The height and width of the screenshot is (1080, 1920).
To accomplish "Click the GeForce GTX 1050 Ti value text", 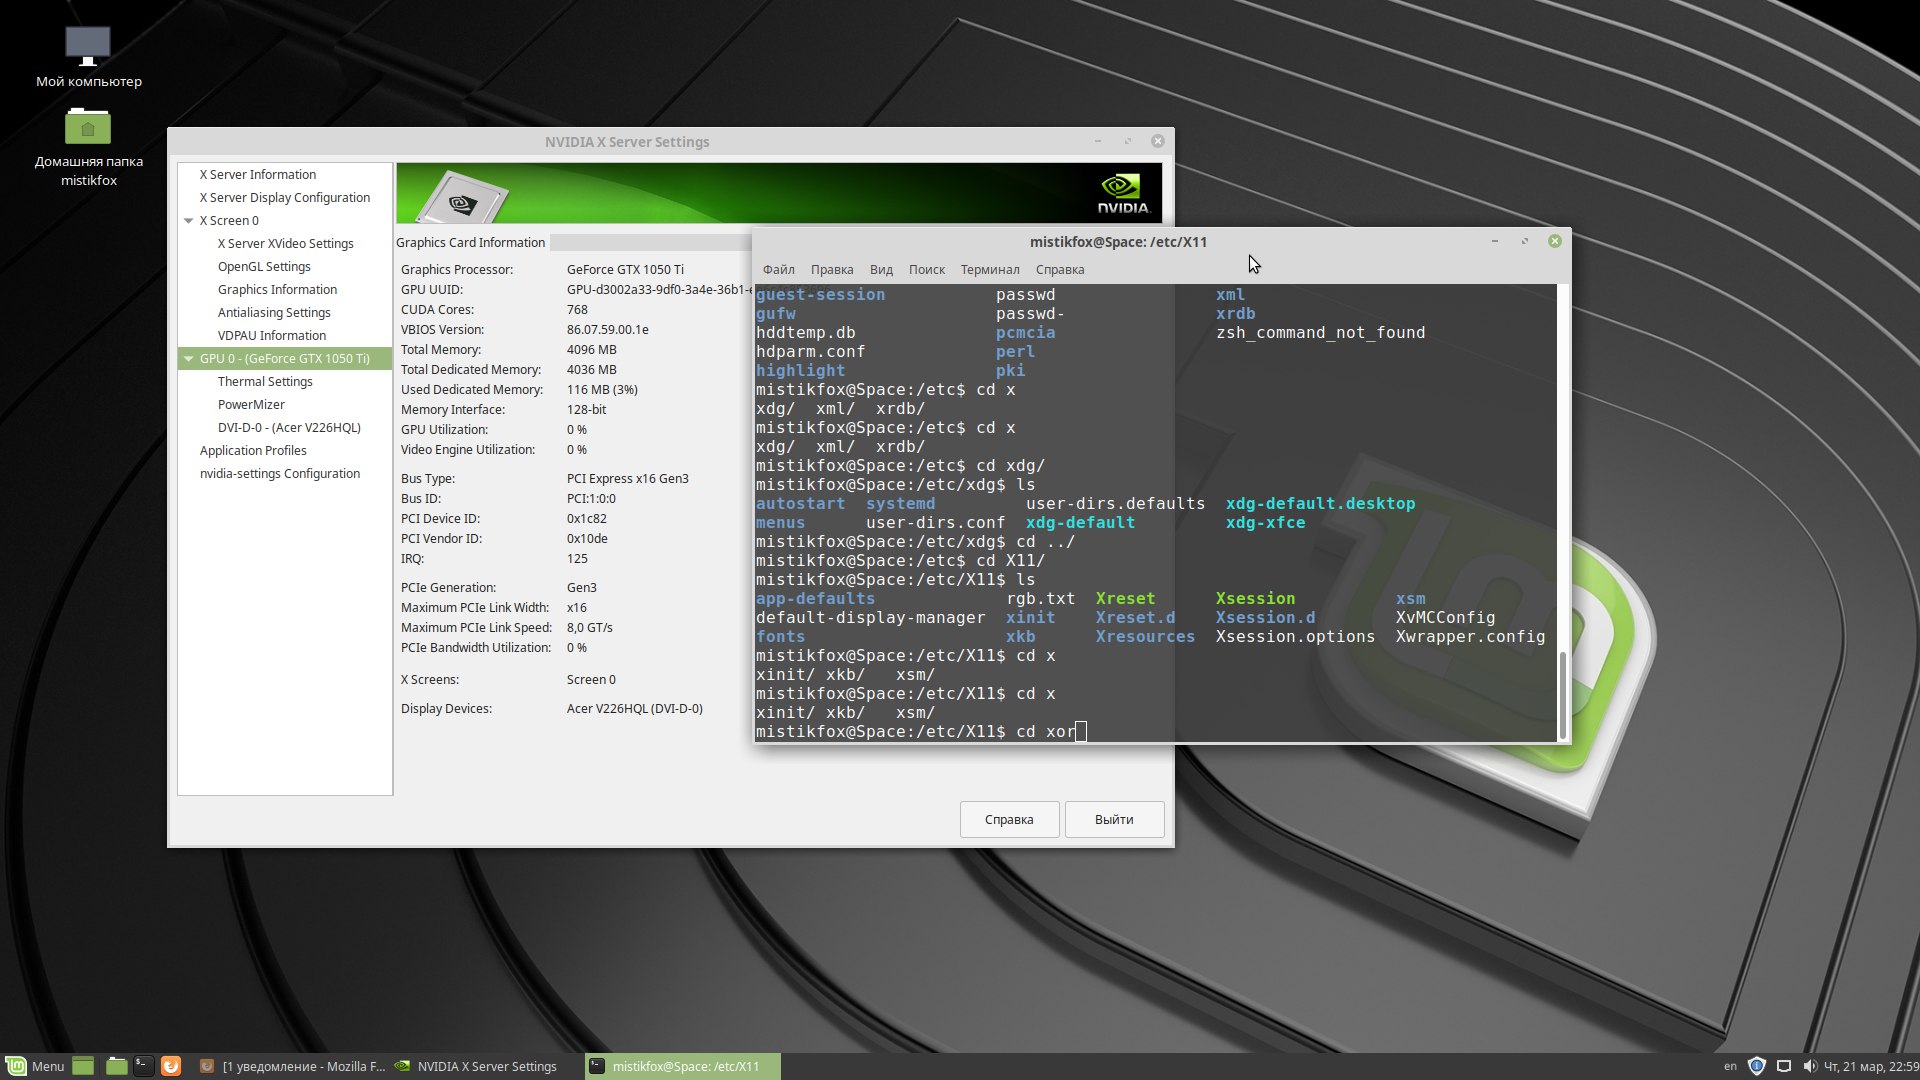I will (625, 269).
